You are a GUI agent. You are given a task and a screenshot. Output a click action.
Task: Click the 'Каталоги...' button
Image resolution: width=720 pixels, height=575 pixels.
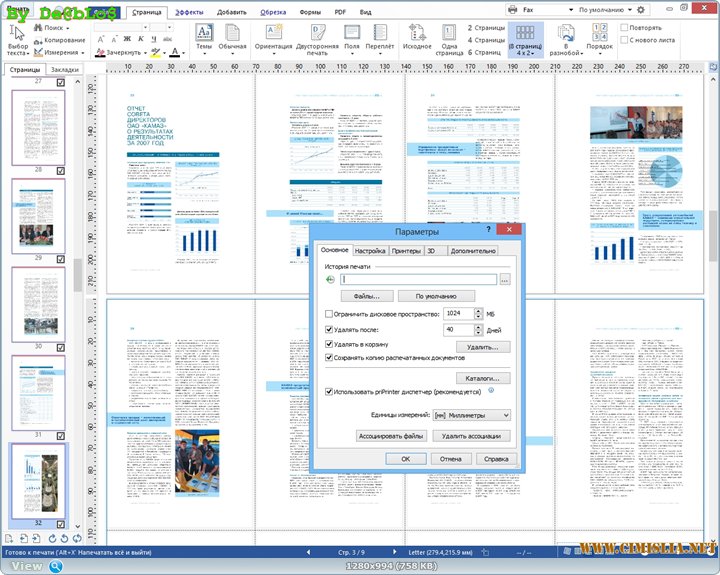(x=483, y=379)
